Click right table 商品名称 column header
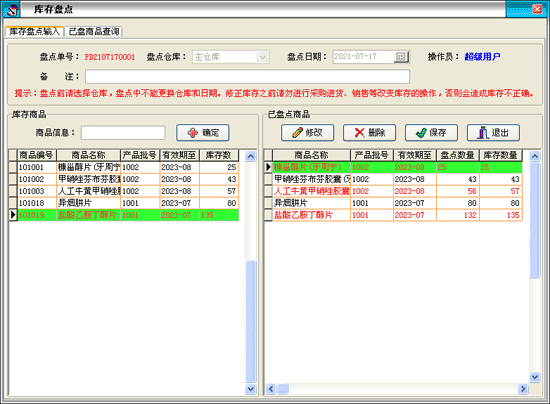550x404 pixels. point(311,155)
